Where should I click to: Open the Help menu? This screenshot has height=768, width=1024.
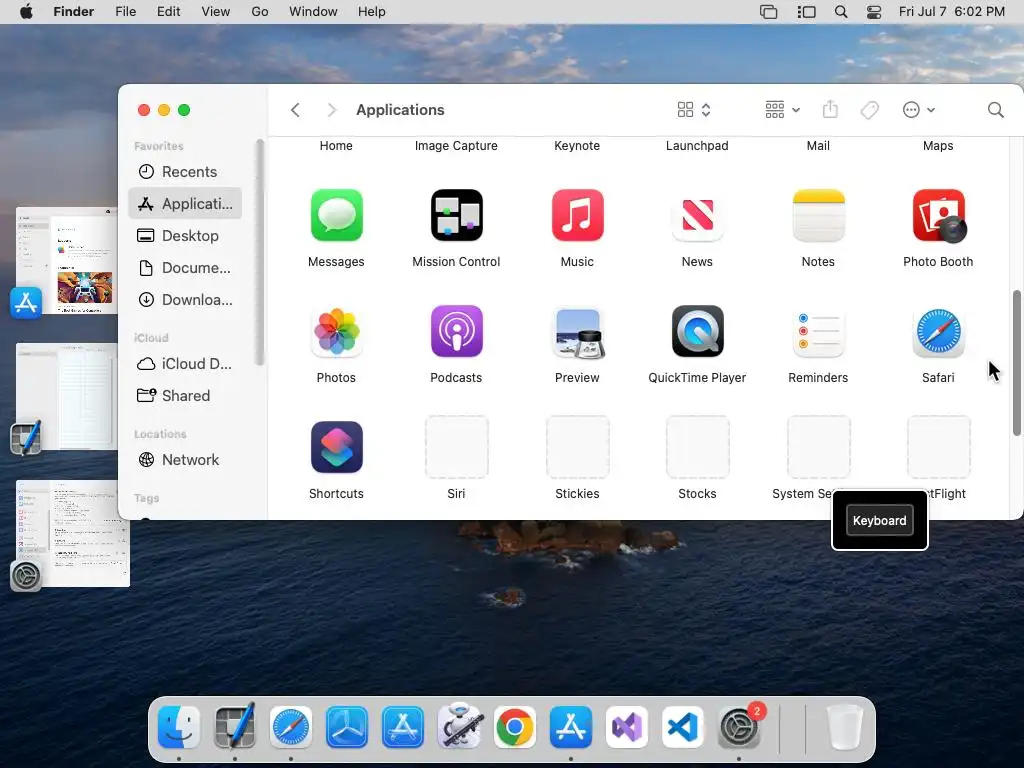pos(372,12)
